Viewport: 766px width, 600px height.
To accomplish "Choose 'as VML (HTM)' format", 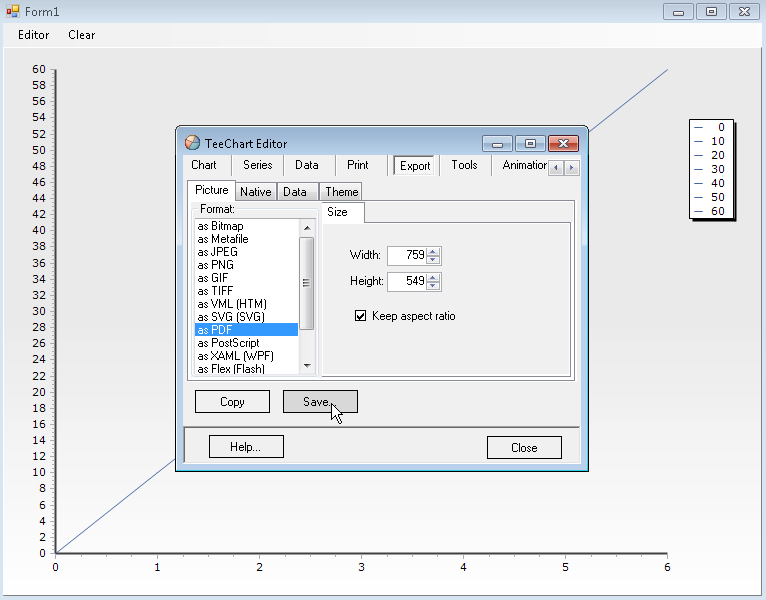I will pos(246,304).
